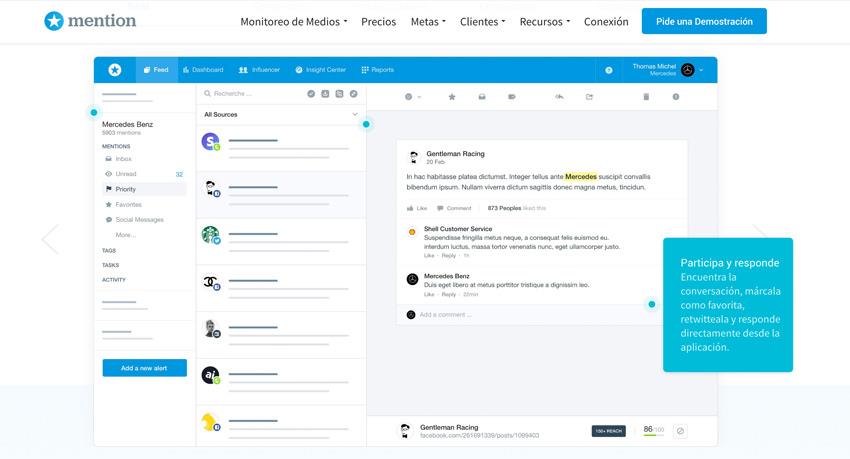Click the Shell logo avatar in comments
The height and width of the screenshot is (459, 850).
point(412,232)
